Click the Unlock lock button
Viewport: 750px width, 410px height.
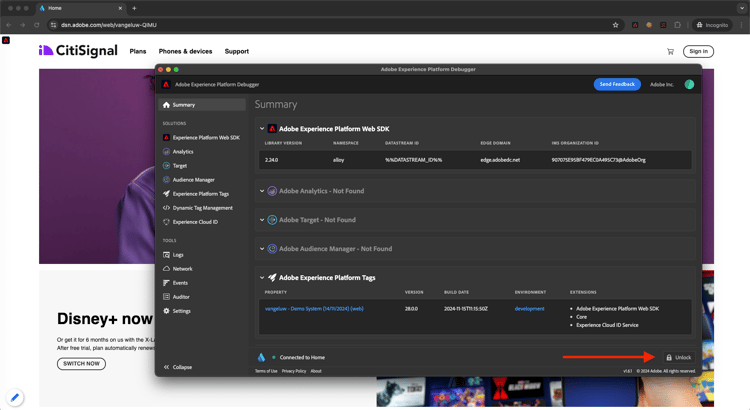(679, 357)
